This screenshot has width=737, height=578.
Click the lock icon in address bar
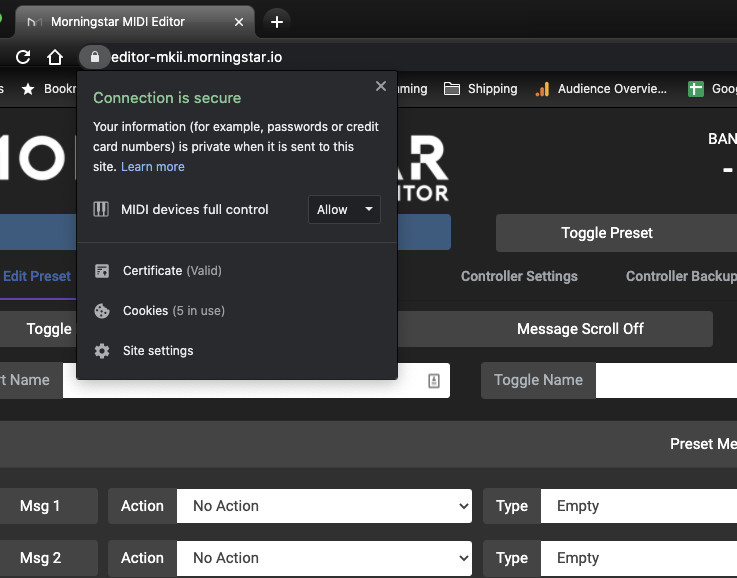tap(94, 57)
